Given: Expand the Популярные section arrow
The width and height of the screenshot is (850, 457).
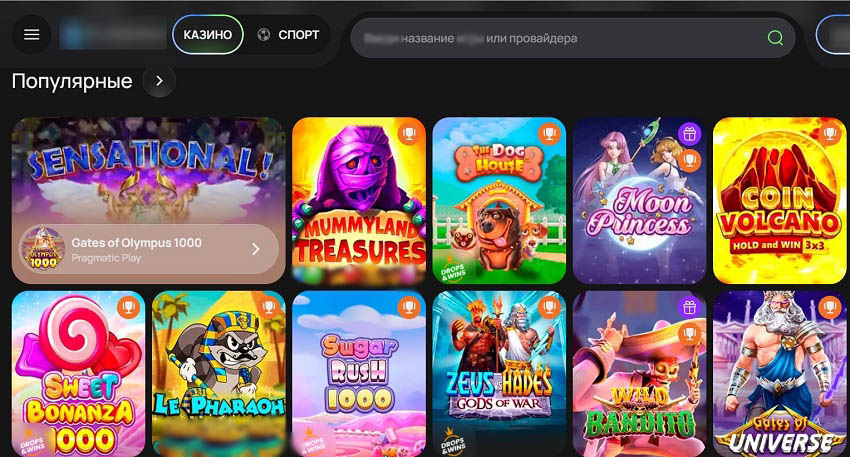Looking at the screenshot, I should (x=159, y=81).
